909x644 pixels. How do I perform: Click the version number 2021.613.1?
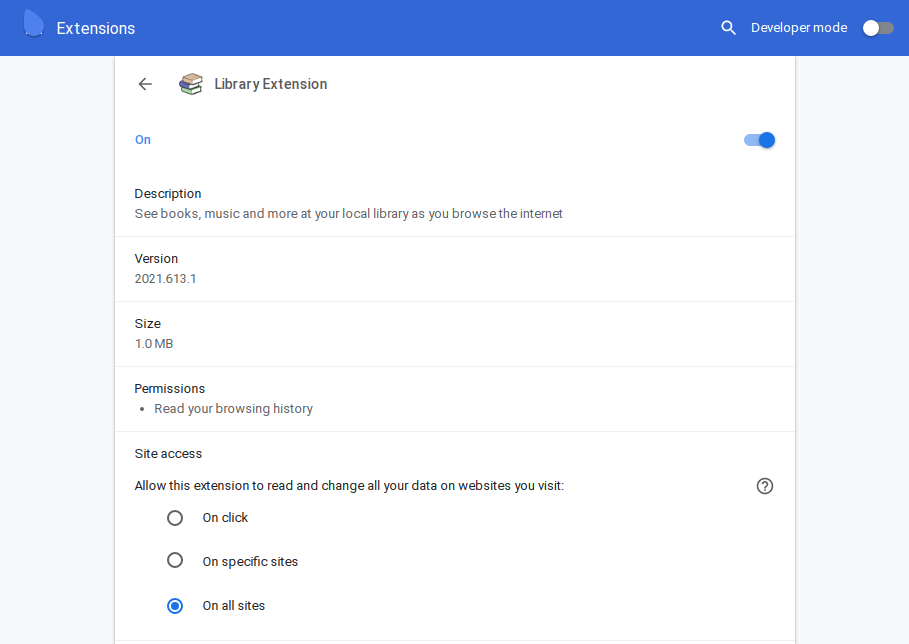point(165,279)
